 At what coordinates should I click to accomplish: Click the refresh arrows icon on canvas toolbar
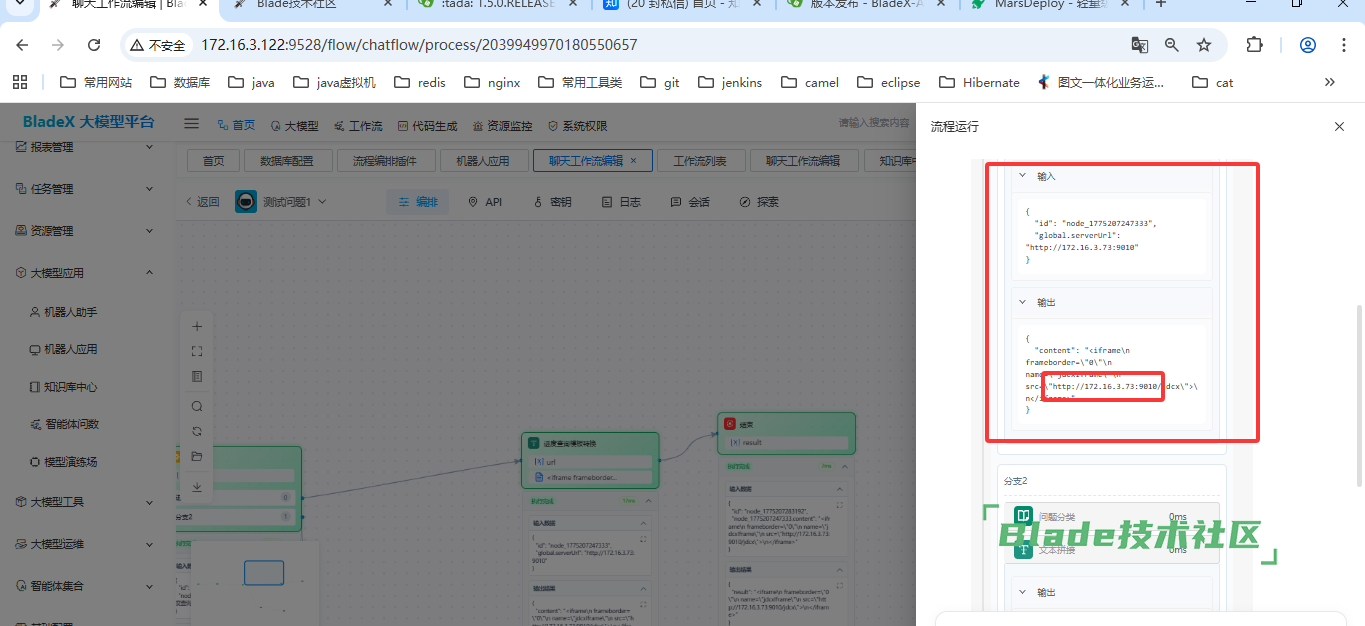[x=197, y=431]
